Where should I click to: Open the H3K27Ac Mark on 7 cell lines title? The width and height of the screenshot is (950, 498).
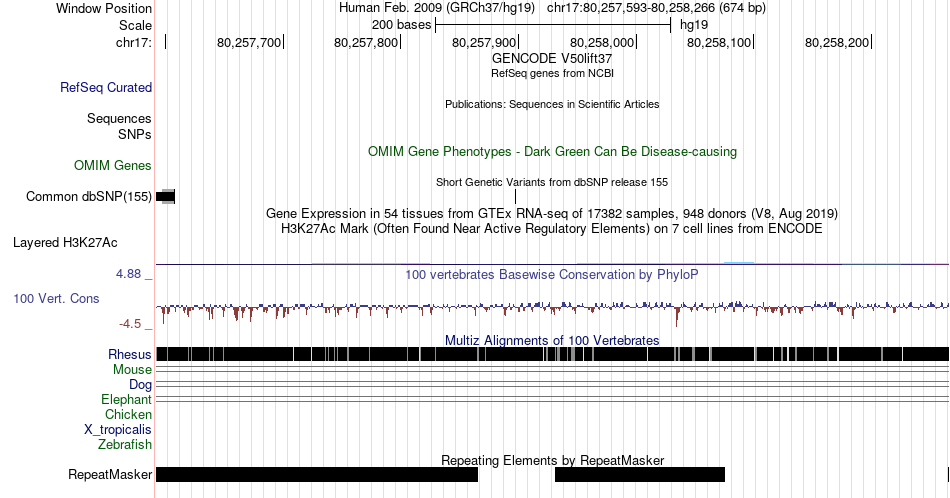click(x=552, y=228)
